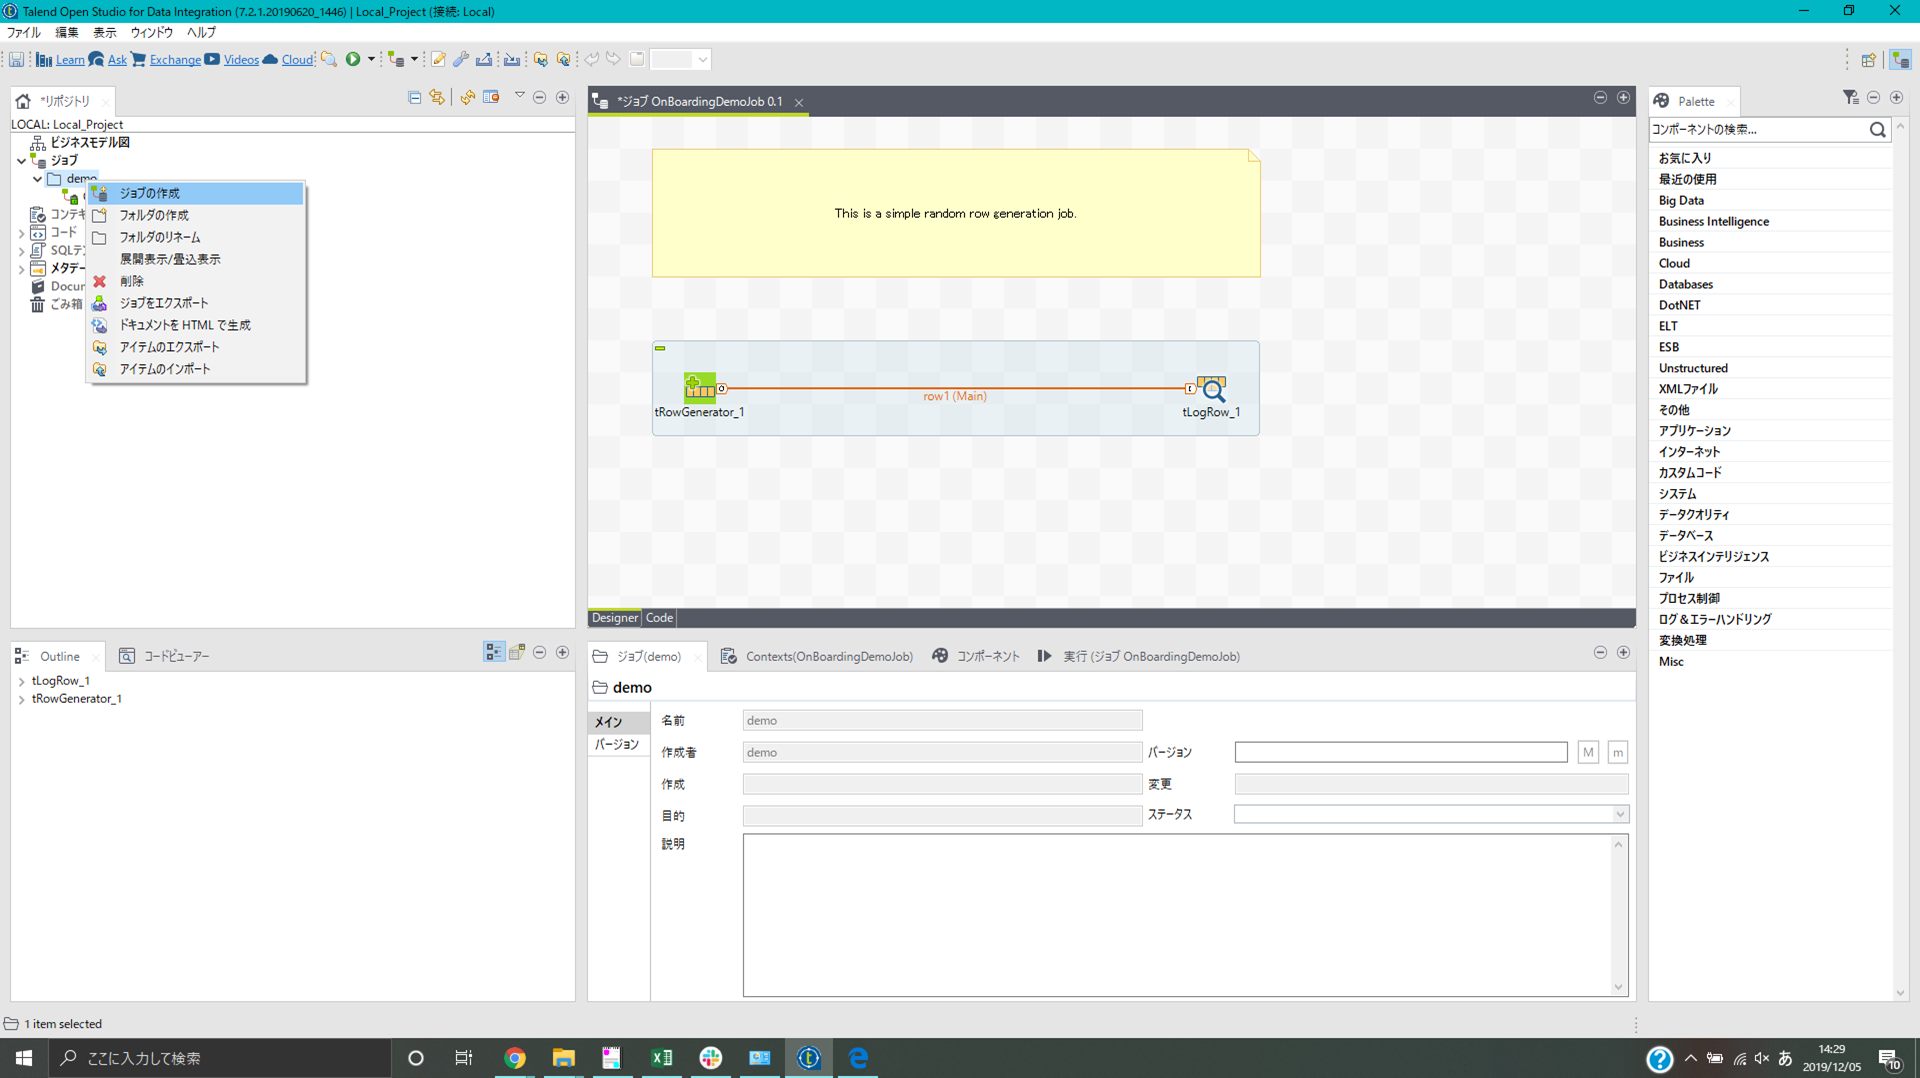The image size is (1920, 1078).
Task: Click the Collapse All icon in repository panel
Action: [415, 97]
